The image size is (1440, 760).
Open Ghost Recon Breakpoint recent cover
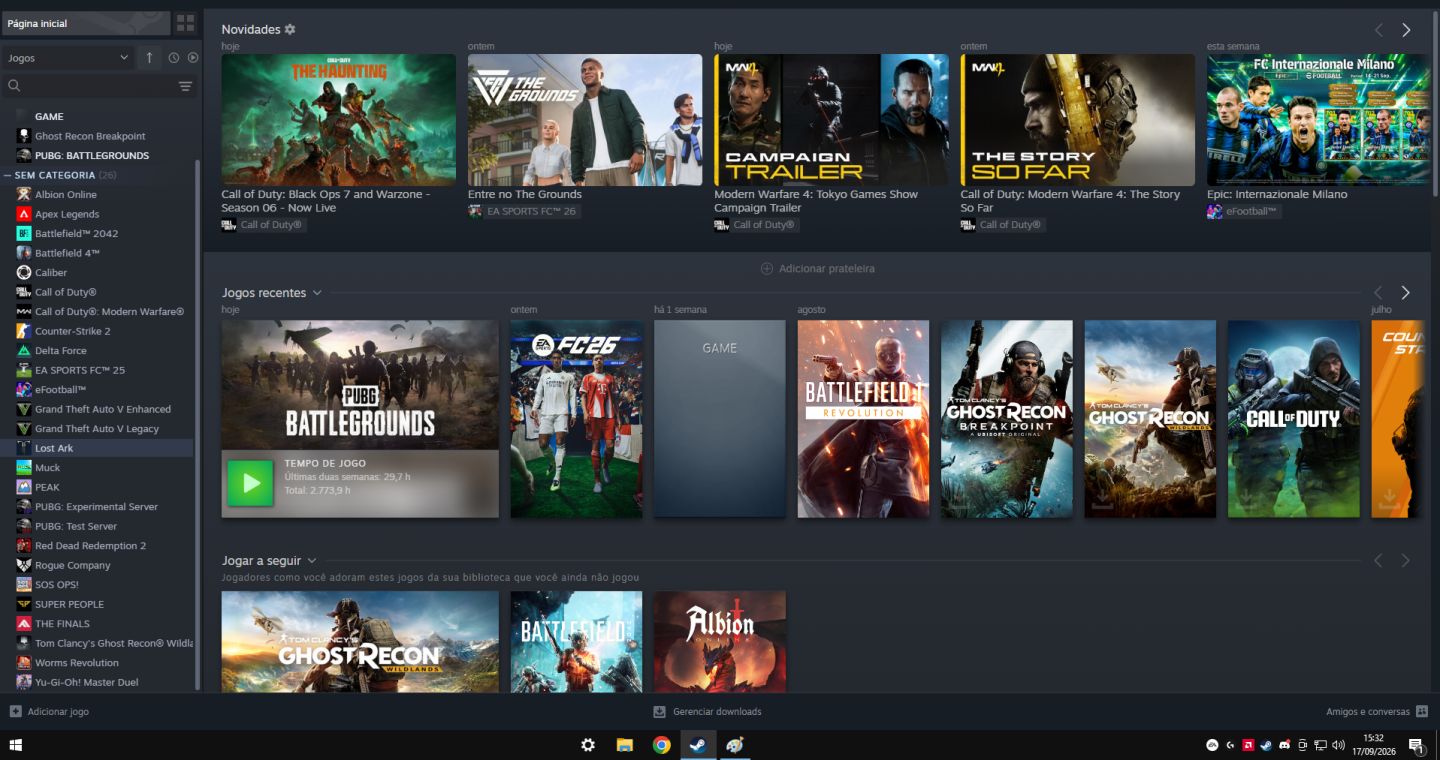tap(1007, 419)
